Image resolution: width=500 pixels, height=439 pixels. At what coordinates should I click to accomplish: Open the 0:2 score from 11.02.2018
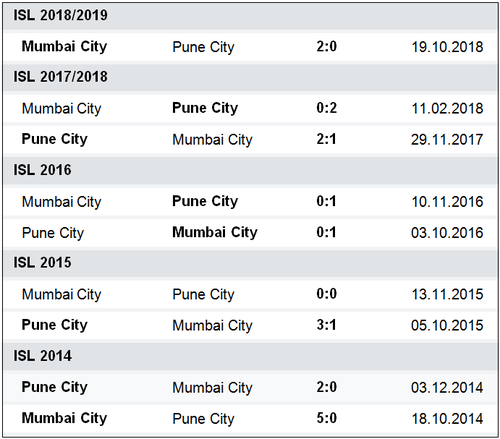coord(327,108)
